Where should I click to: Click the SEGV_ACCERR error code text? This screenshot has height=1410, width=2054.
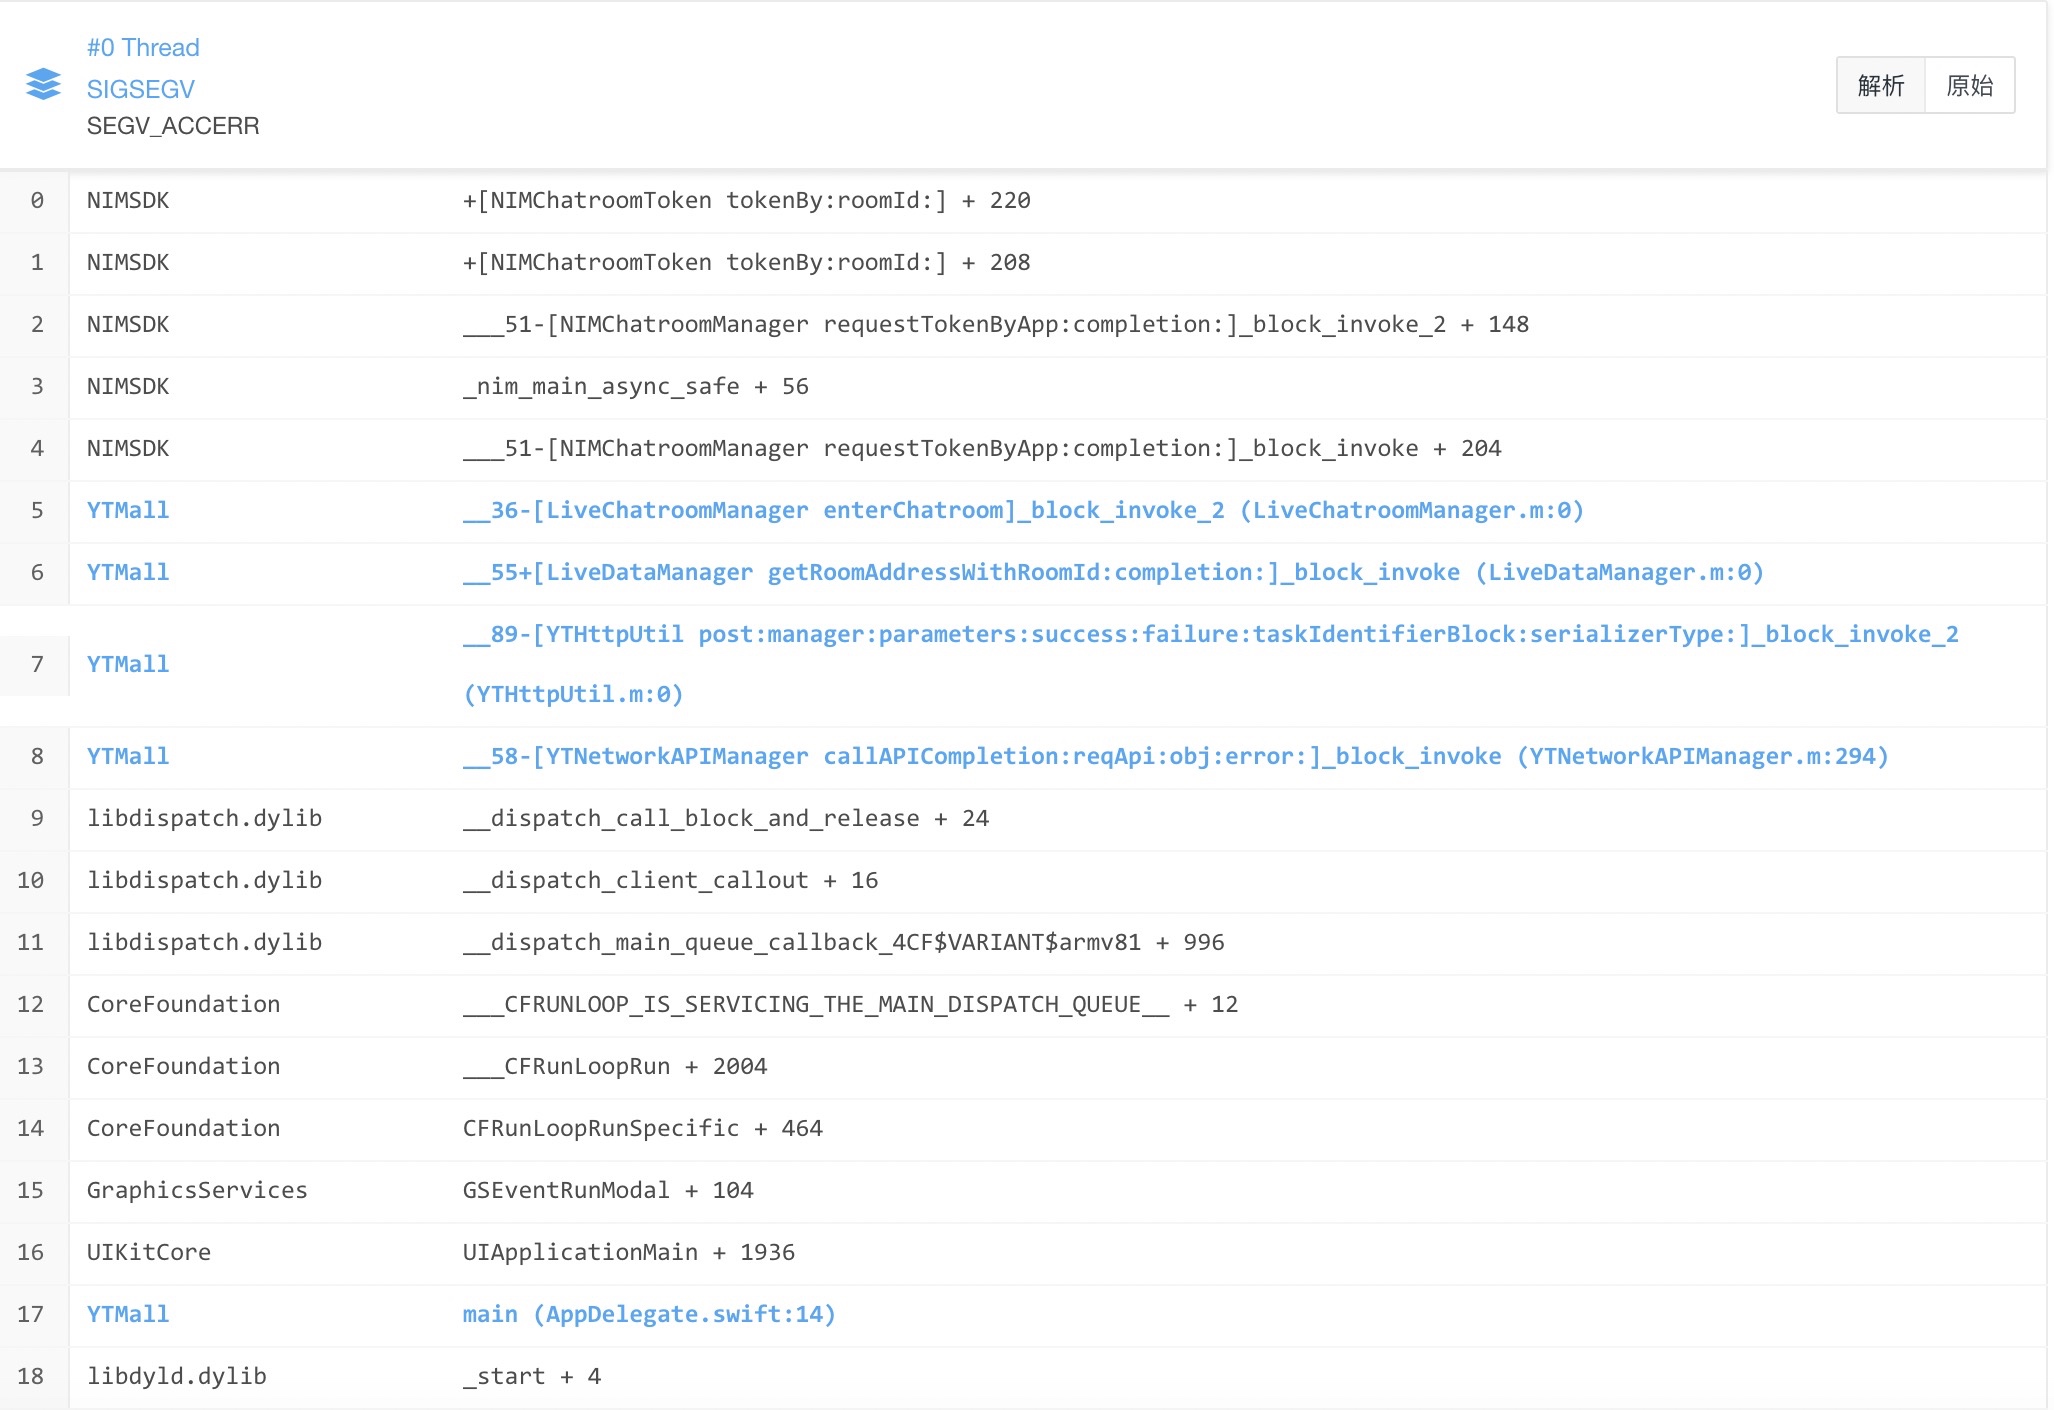pos(173,126)
